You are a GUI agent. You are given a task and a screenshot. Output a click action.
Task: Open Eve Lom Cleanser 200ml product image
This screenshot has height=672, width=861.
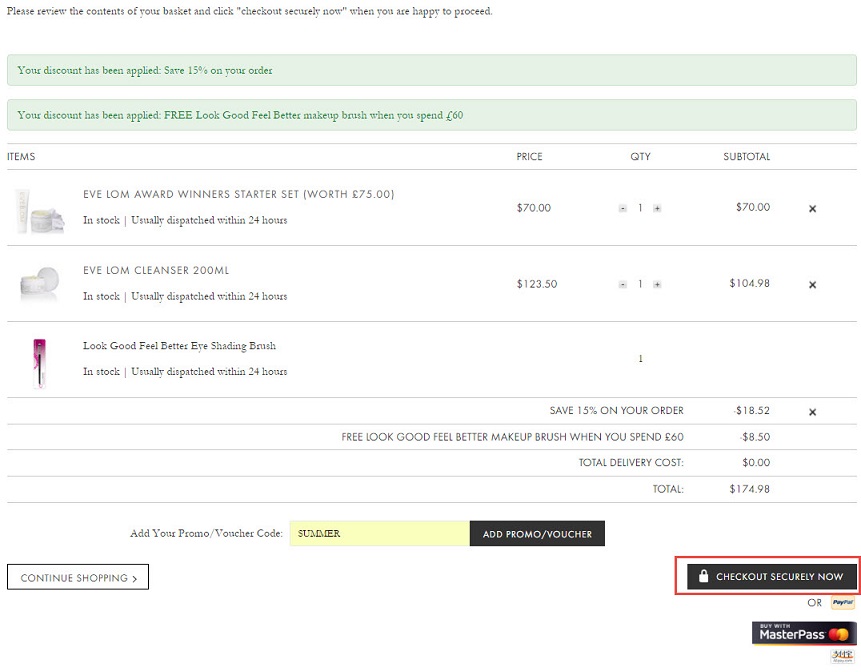pyautogui.click(x=40, y=284)
